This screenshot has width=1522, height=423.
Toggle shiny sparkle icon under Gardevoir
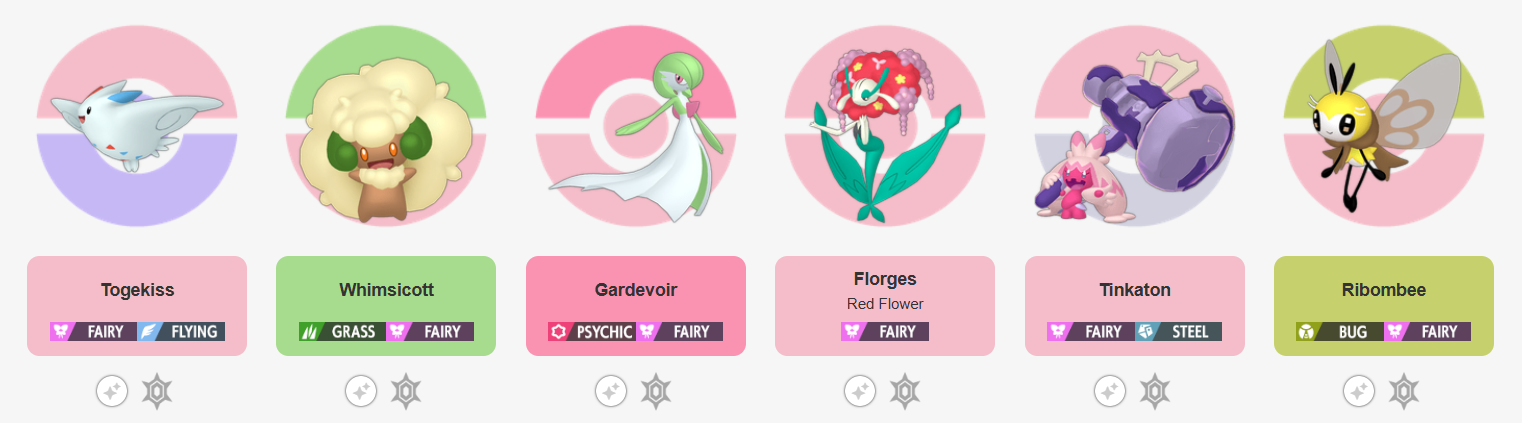(611, 390)
